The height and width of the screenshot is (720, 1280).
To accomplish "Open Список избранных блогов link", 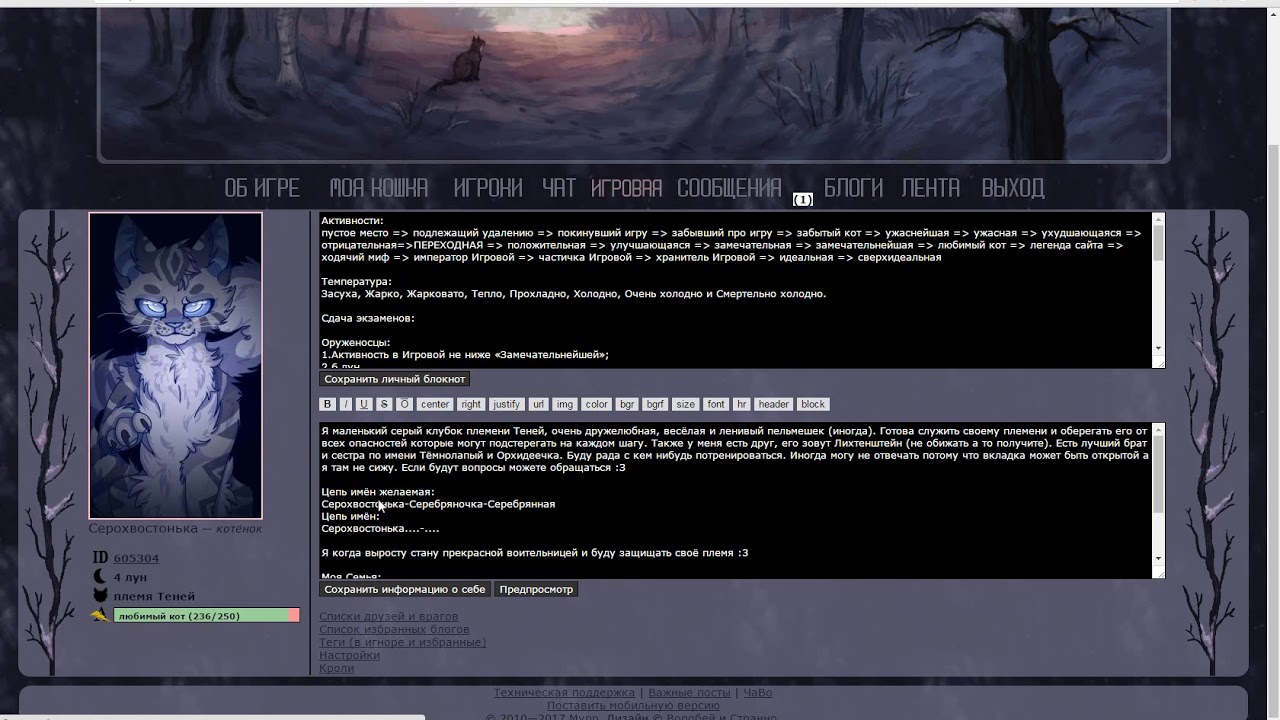I will (394, 629).
